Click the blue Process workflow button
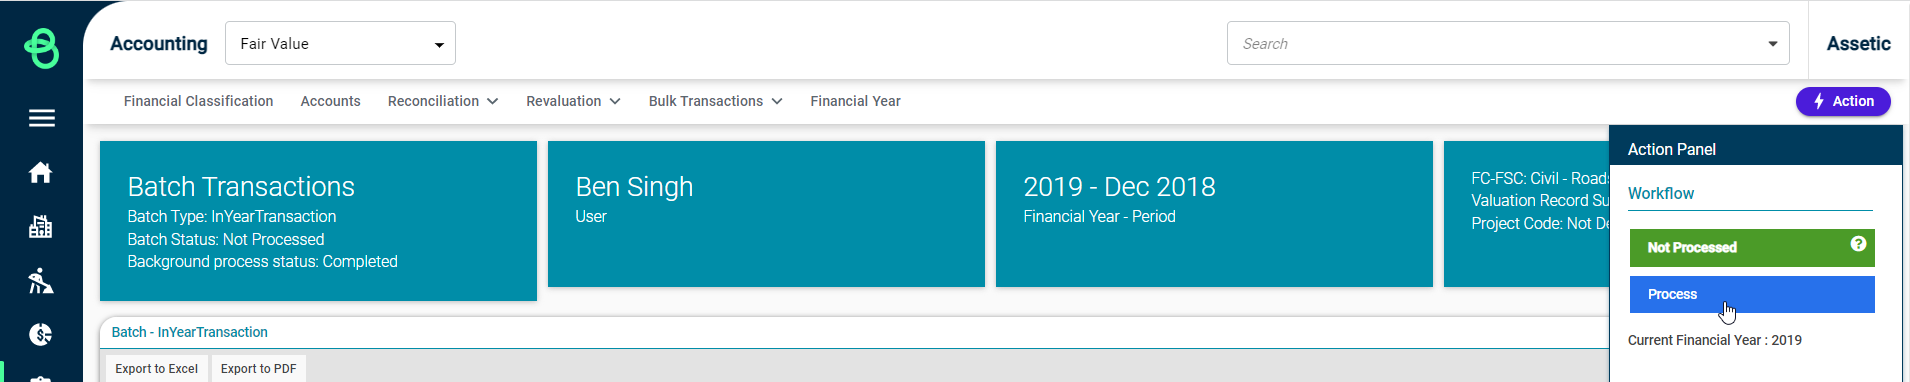 [x=1752, y=294]
